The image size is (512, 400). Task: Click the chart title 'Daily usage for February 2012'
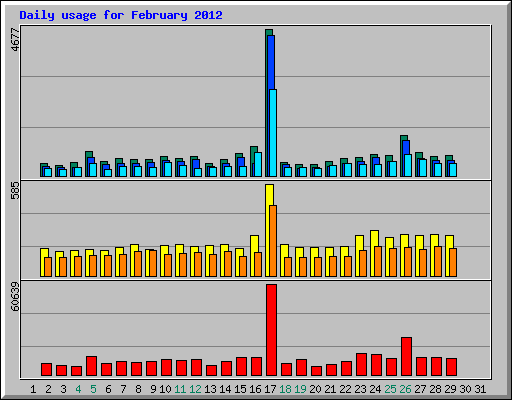(x=121, y=15)
